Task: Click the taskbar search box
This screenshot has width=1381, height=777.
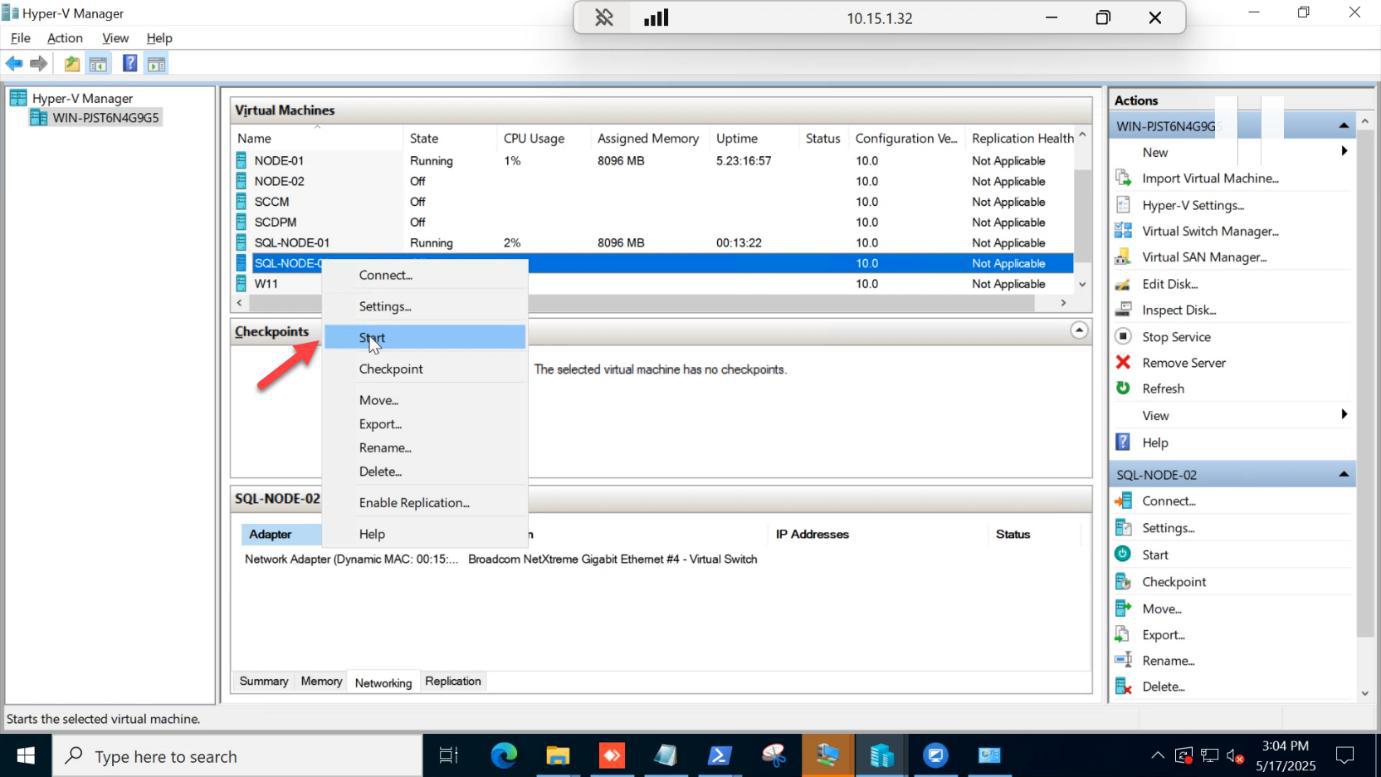Action: pos(236,756)
